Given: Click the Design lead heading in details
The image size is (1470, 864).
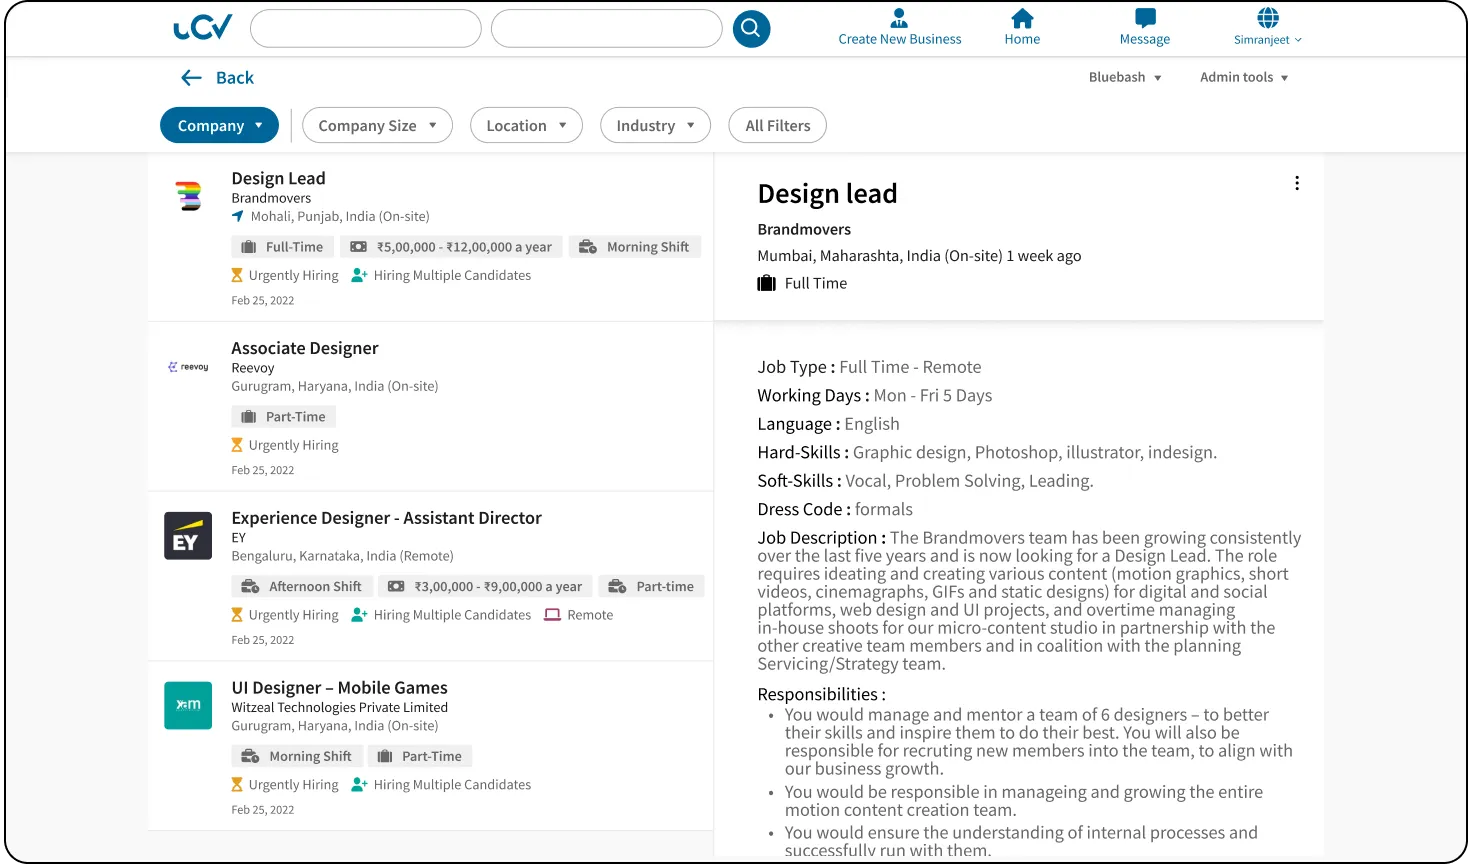Looking at the screenshot, I should coord(827,193).
